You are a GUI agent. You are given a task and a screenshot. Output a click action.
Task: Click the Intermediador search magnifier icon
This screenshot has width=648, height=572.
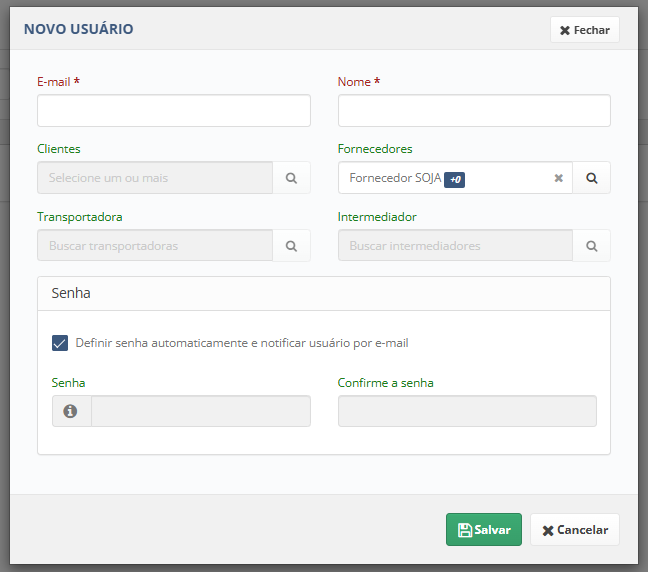tap(591, 246)
